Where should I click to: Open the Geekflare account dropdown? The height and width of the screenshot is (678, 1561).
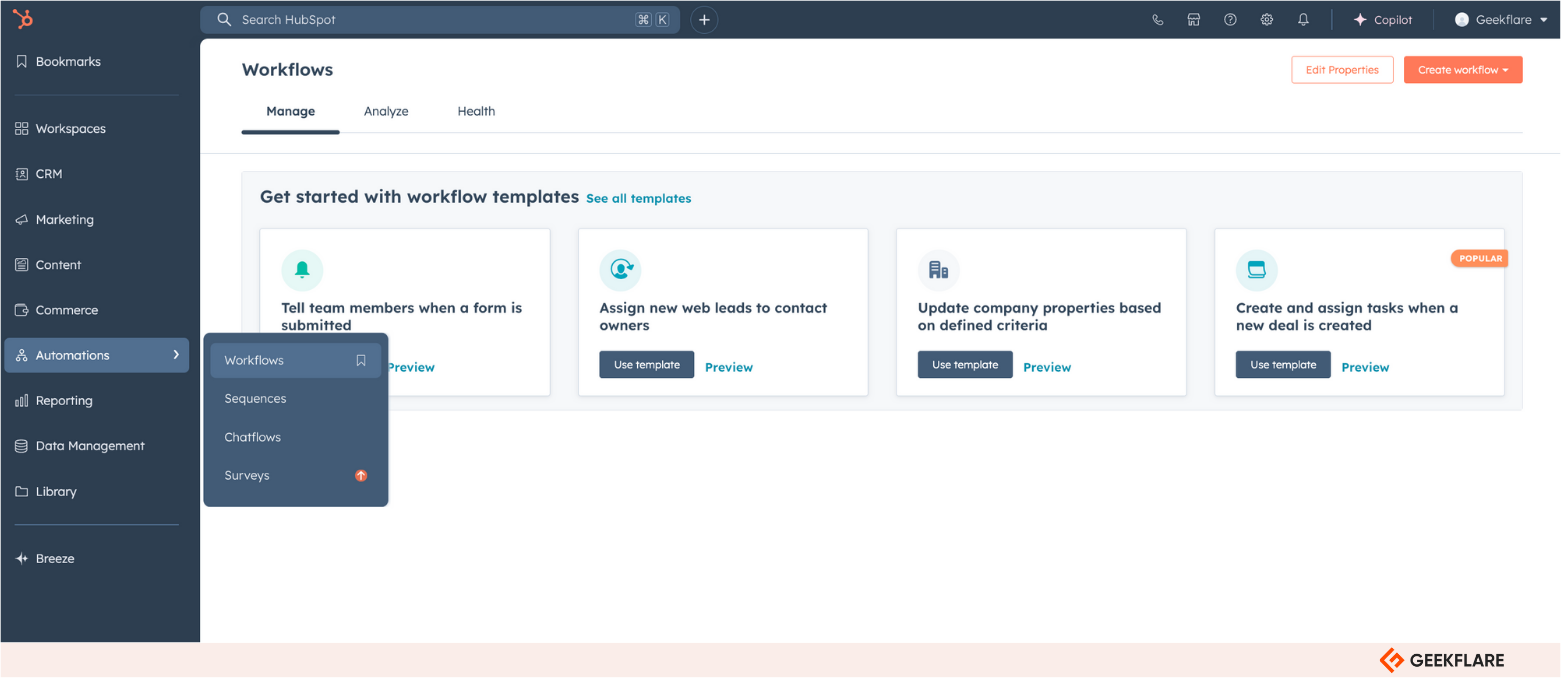(1503, 20)
